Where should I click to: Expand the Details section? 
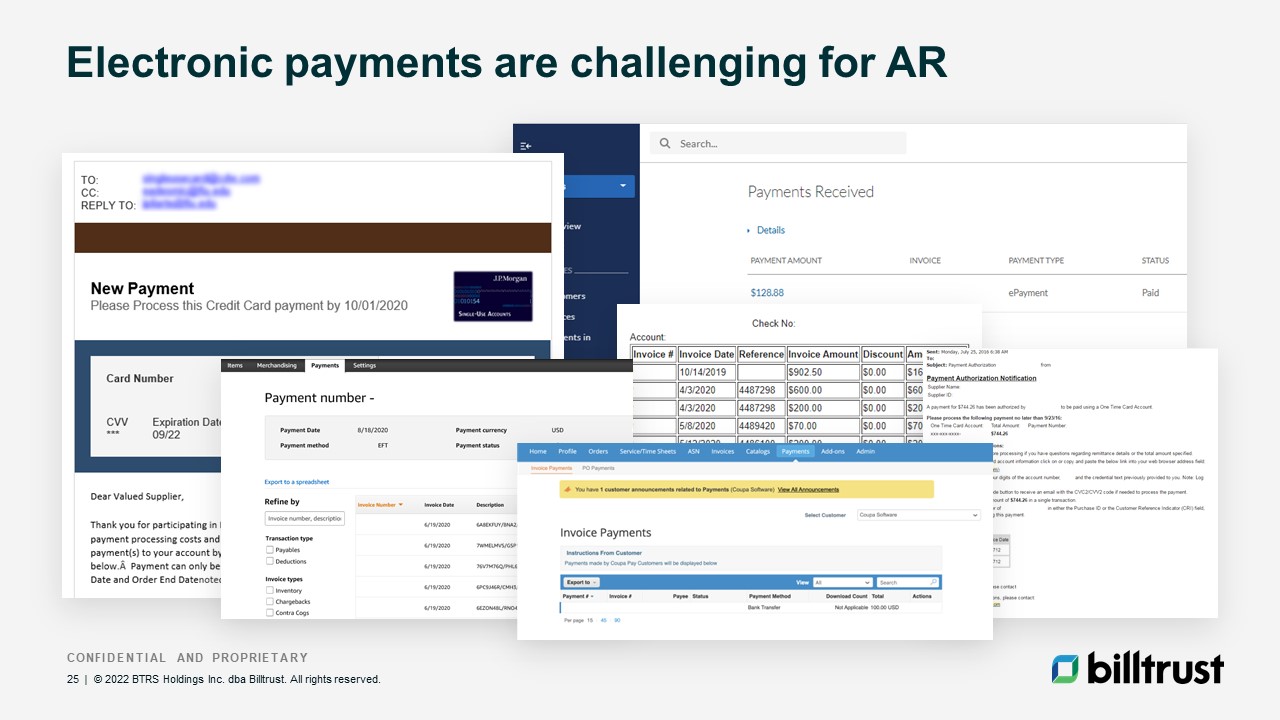tap(766, 230)
